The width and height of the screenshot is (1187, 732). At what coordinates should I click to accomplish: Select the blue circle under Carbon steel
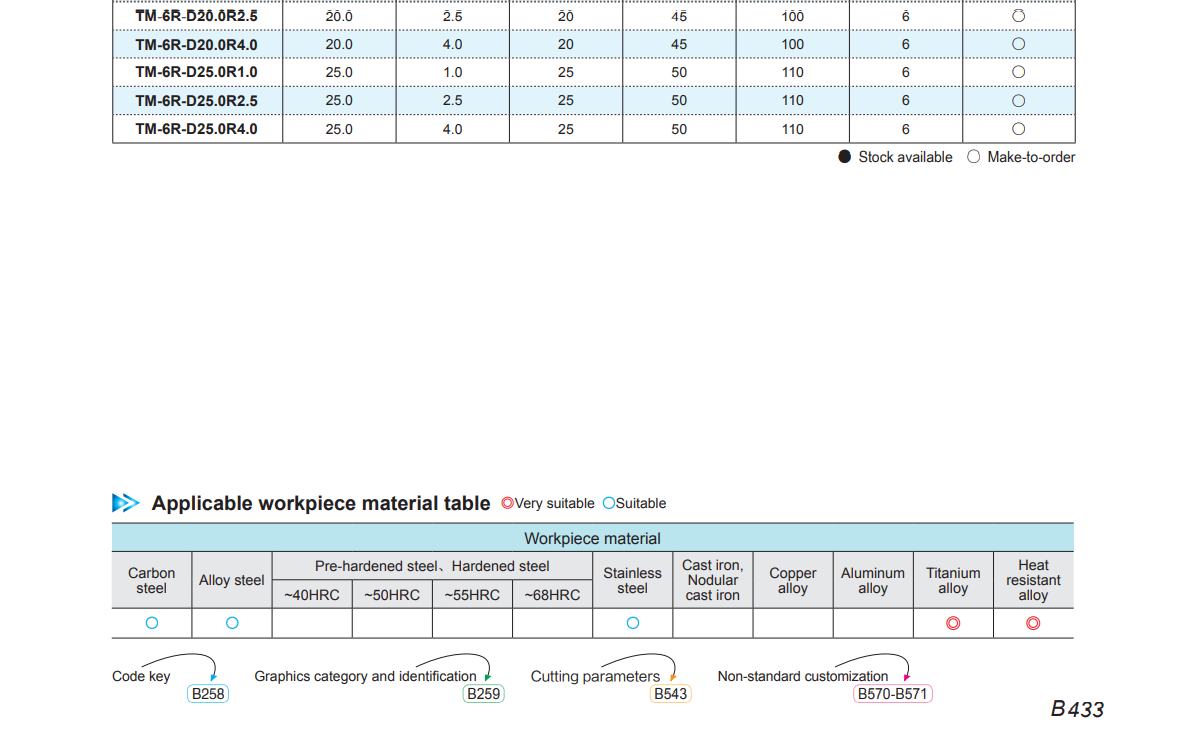(152, 623)
